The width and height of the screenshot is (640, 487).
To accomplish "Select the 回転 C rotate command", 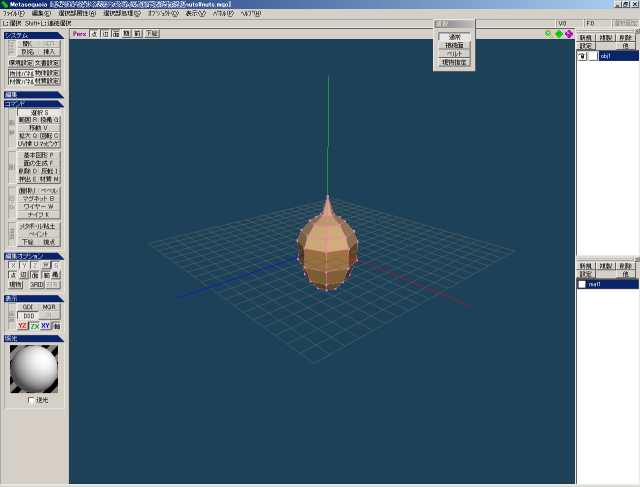I will pyautogui.click(x=50, y=136).
